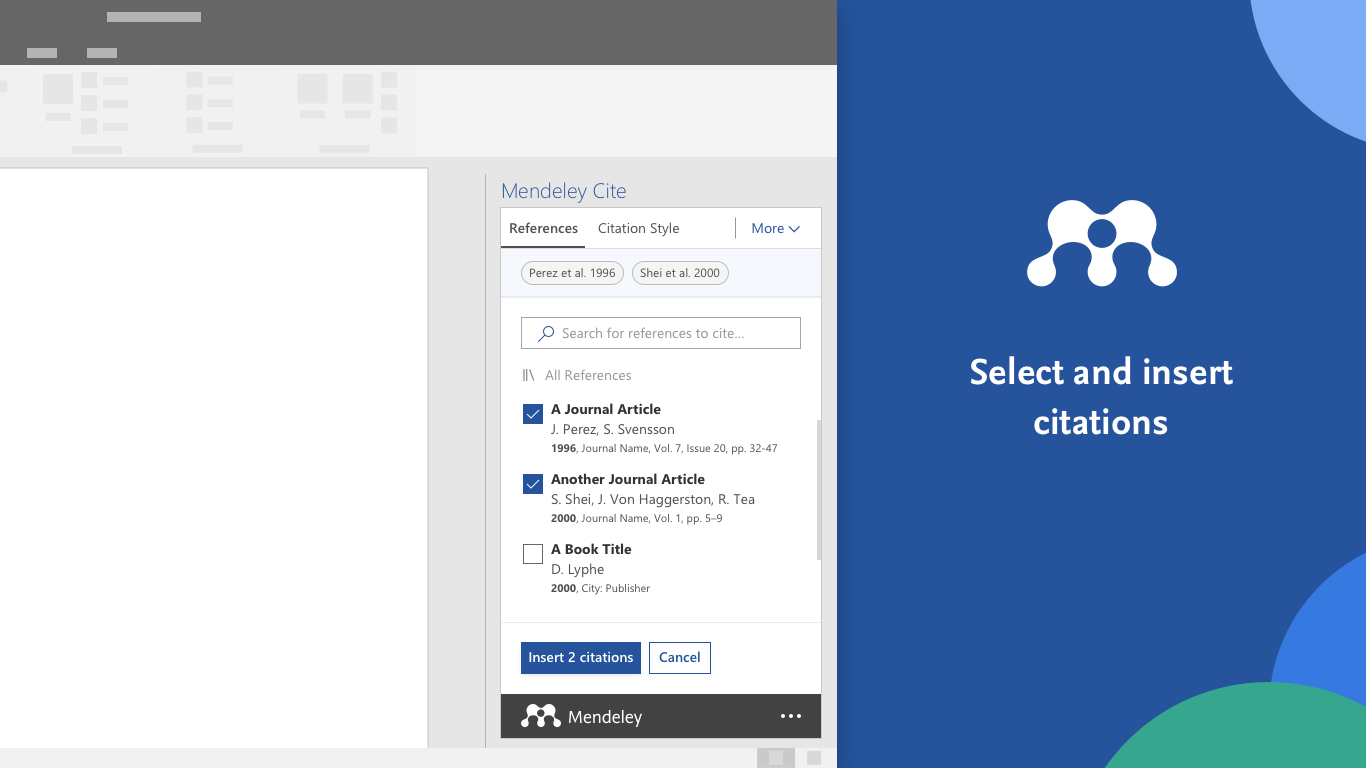Image resolution: width=1366 pixels, height=768 pixels.
Task: Click the Select and insert citations heading
Action: (x=1101, y=396)
